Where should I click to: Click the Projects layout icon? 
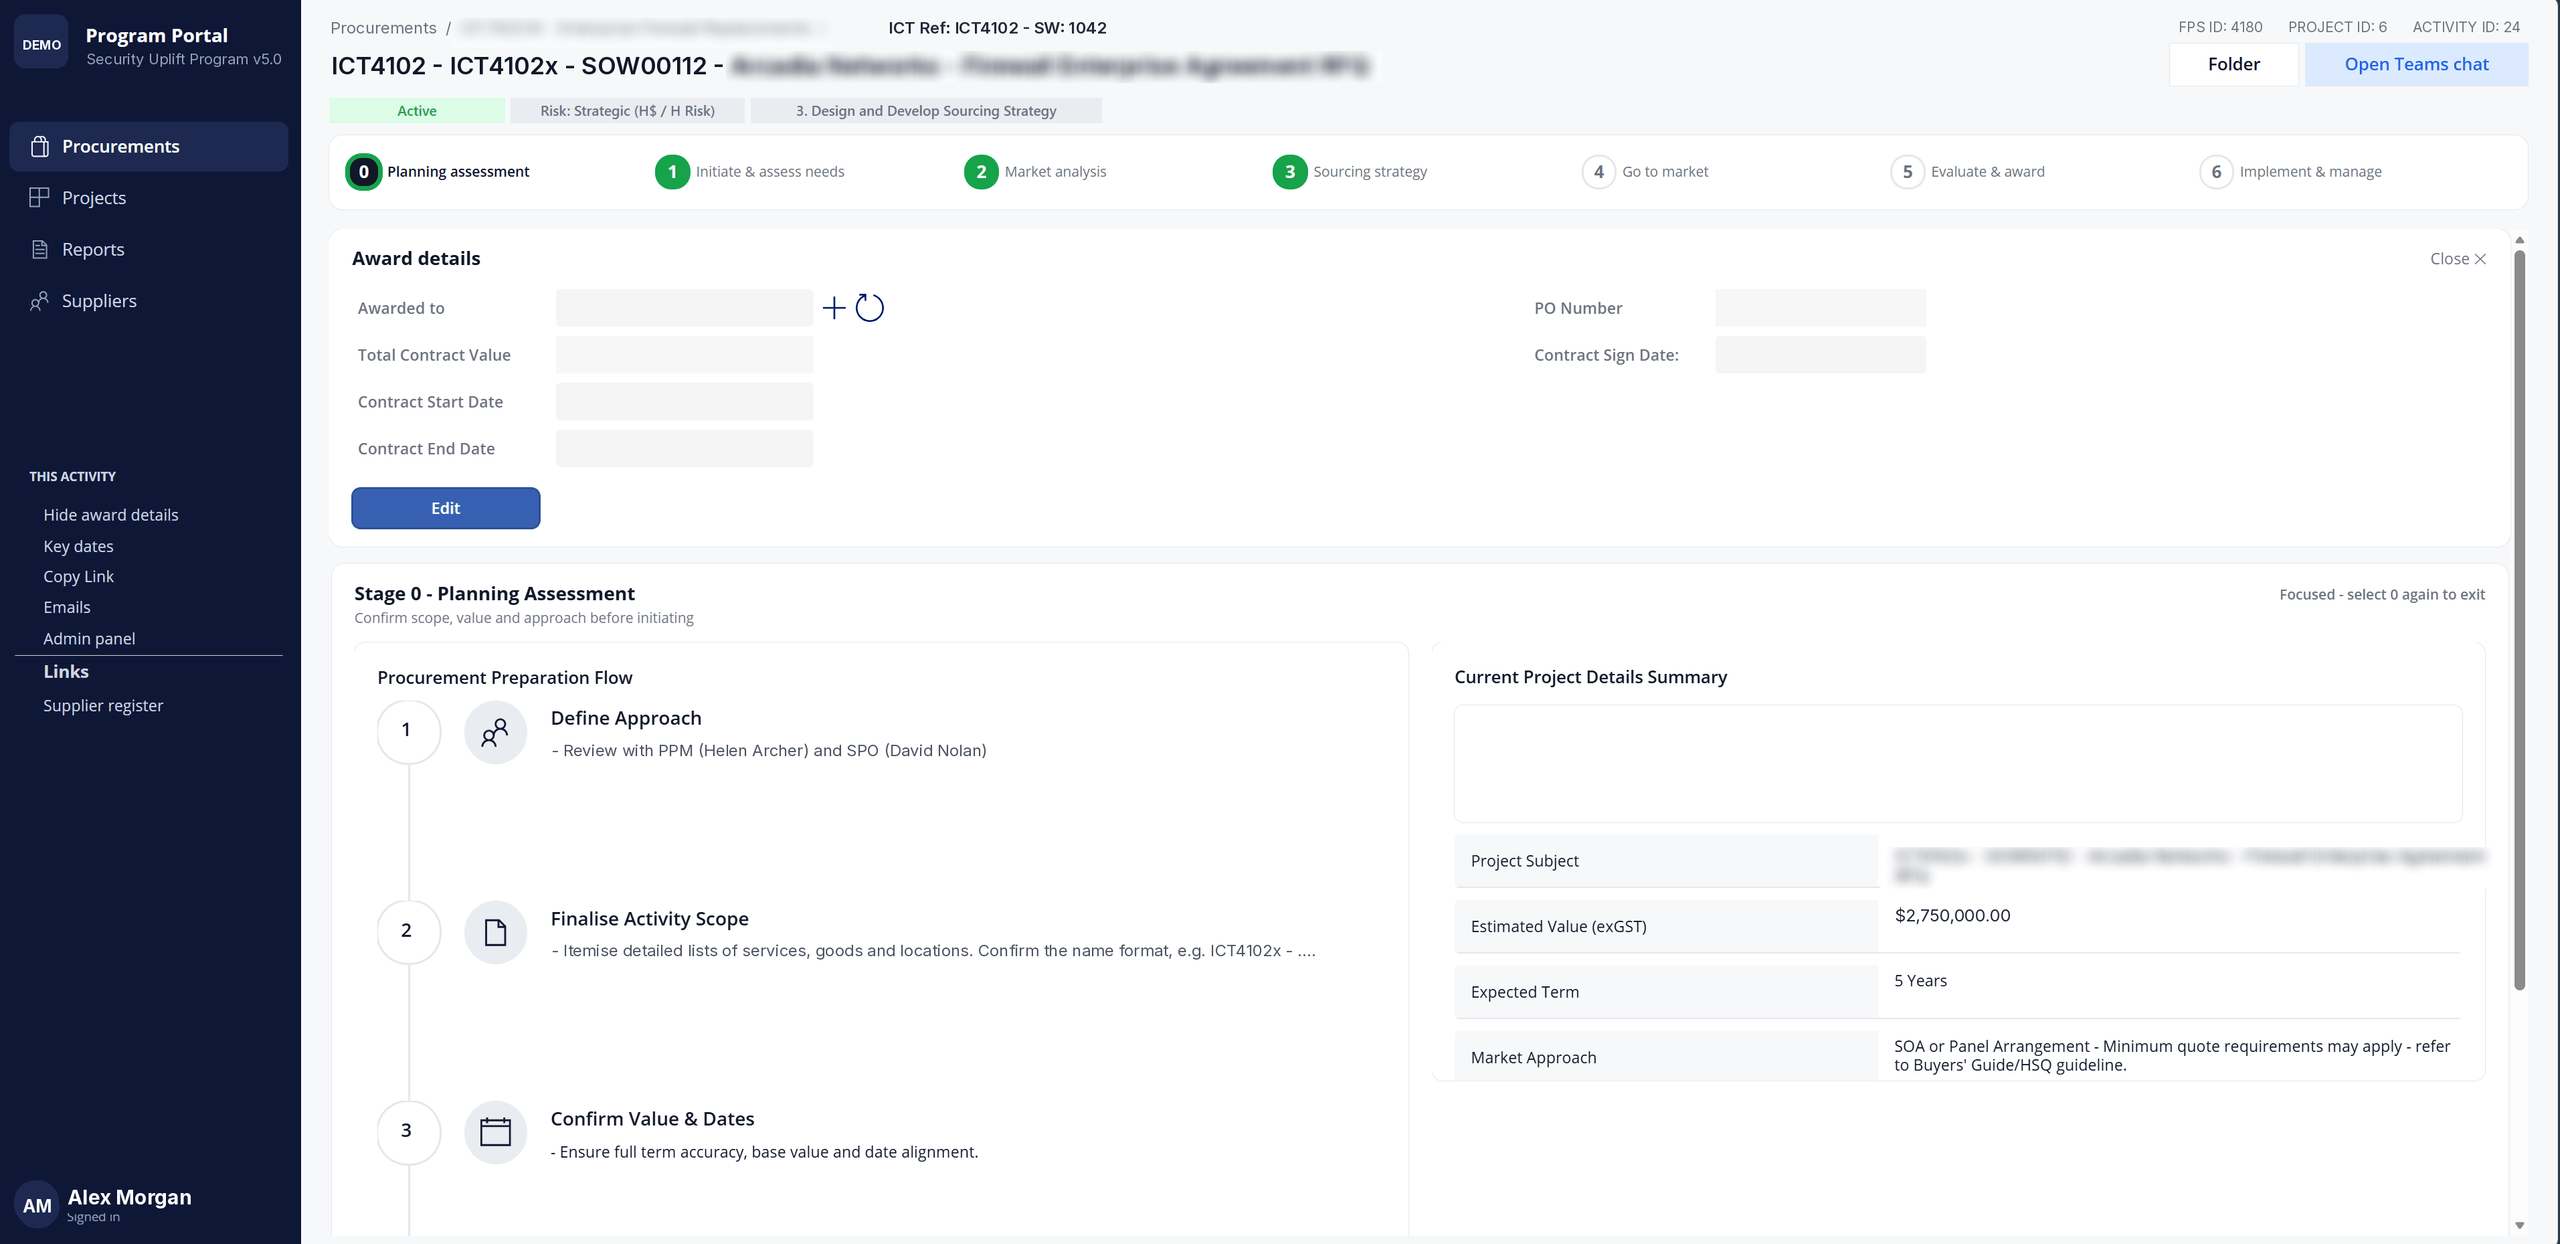40,198
